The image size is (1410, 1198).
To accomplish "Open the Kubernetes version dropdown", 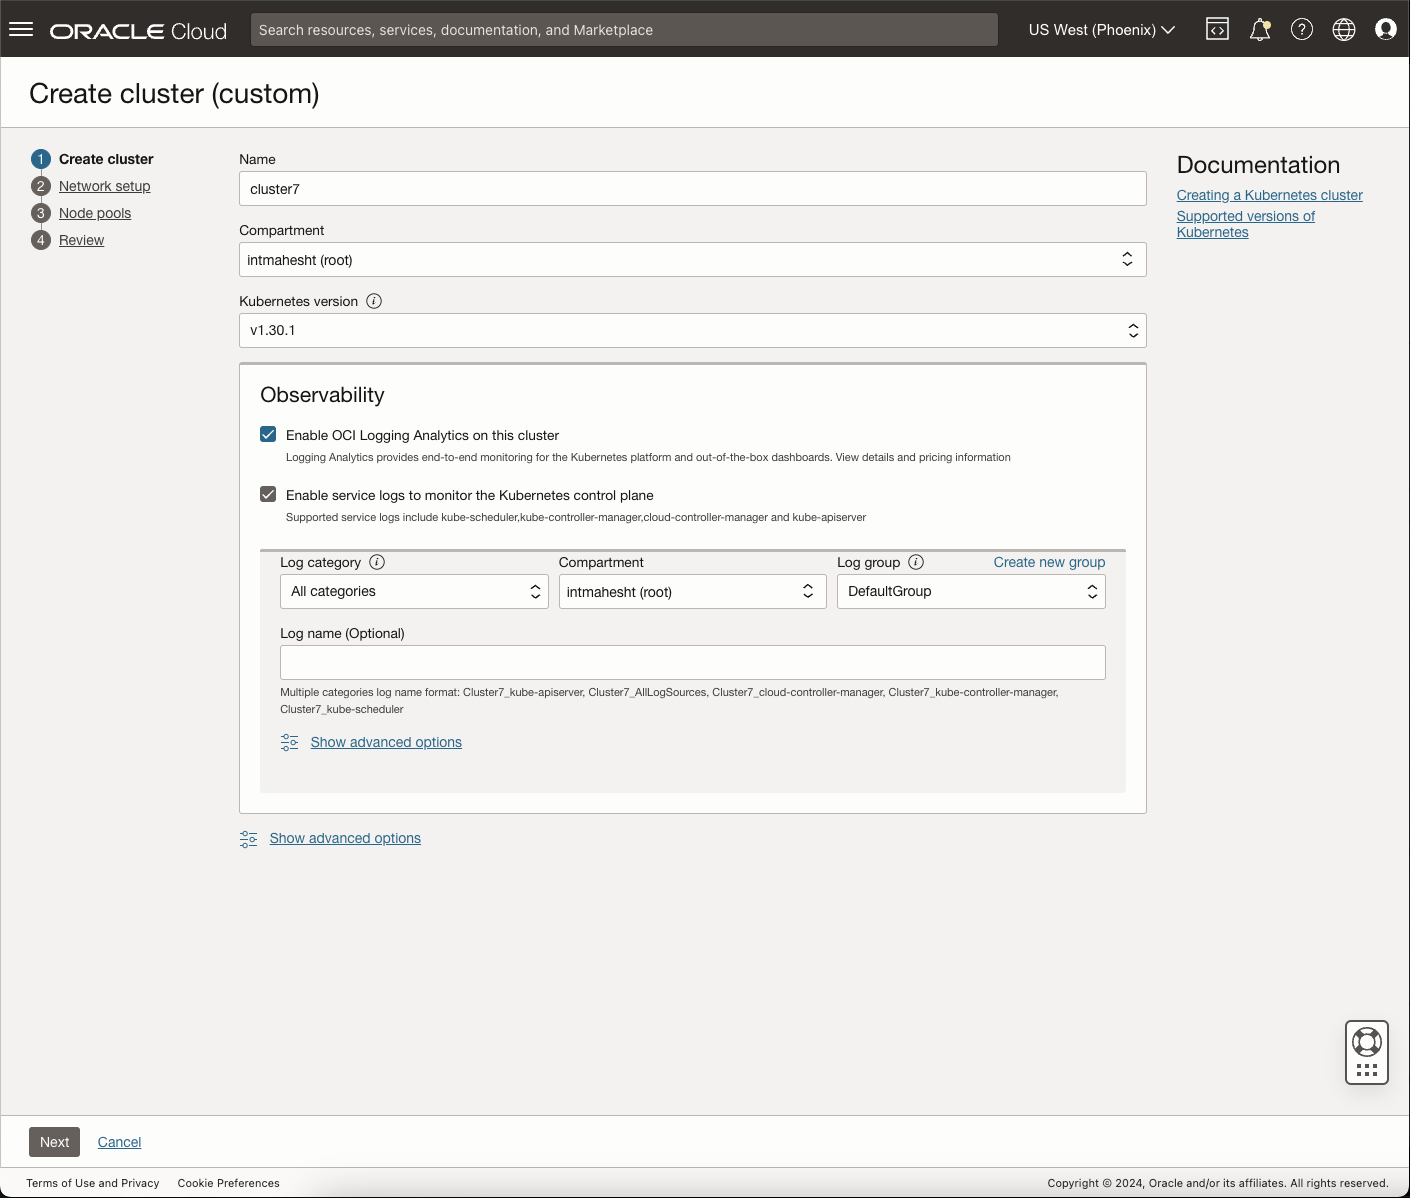I will point(1132,330).
